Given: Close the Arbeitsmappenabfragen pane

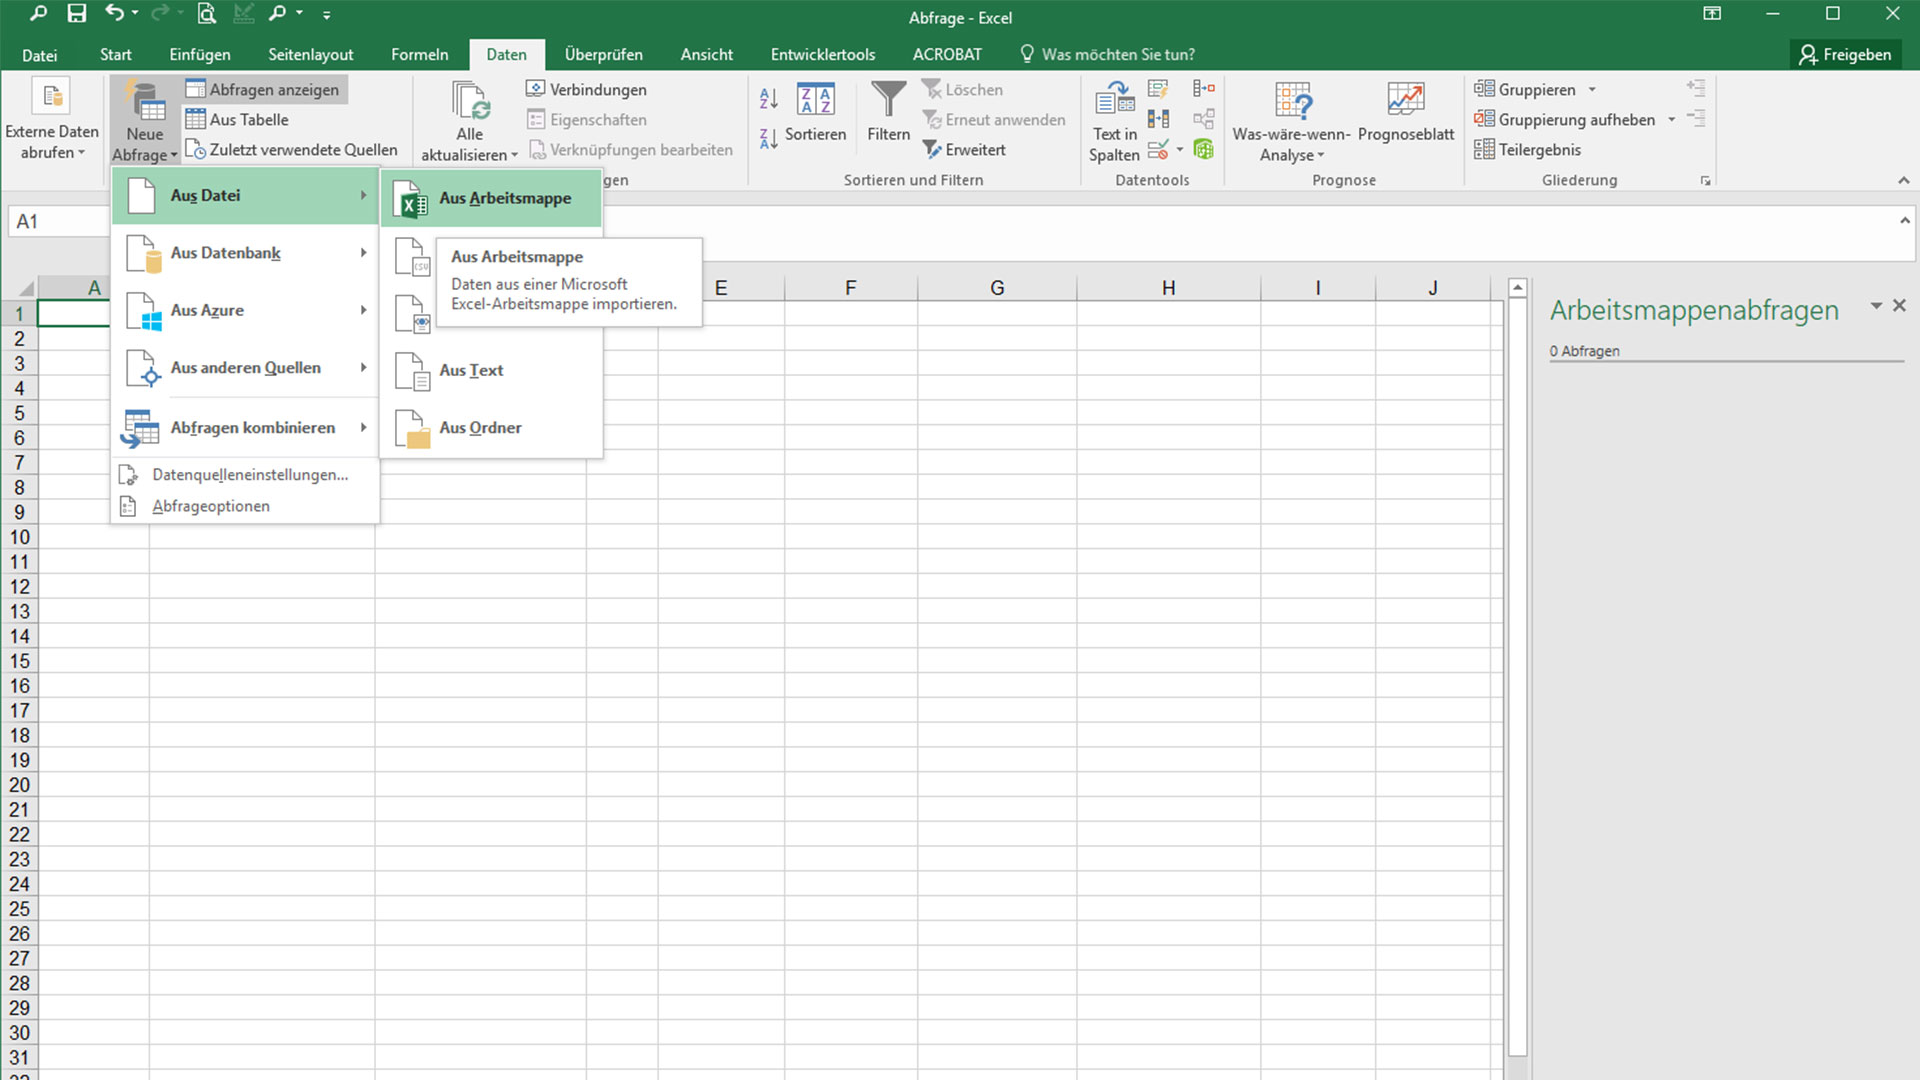Looking at the screenshot, I should (1899, 305).
